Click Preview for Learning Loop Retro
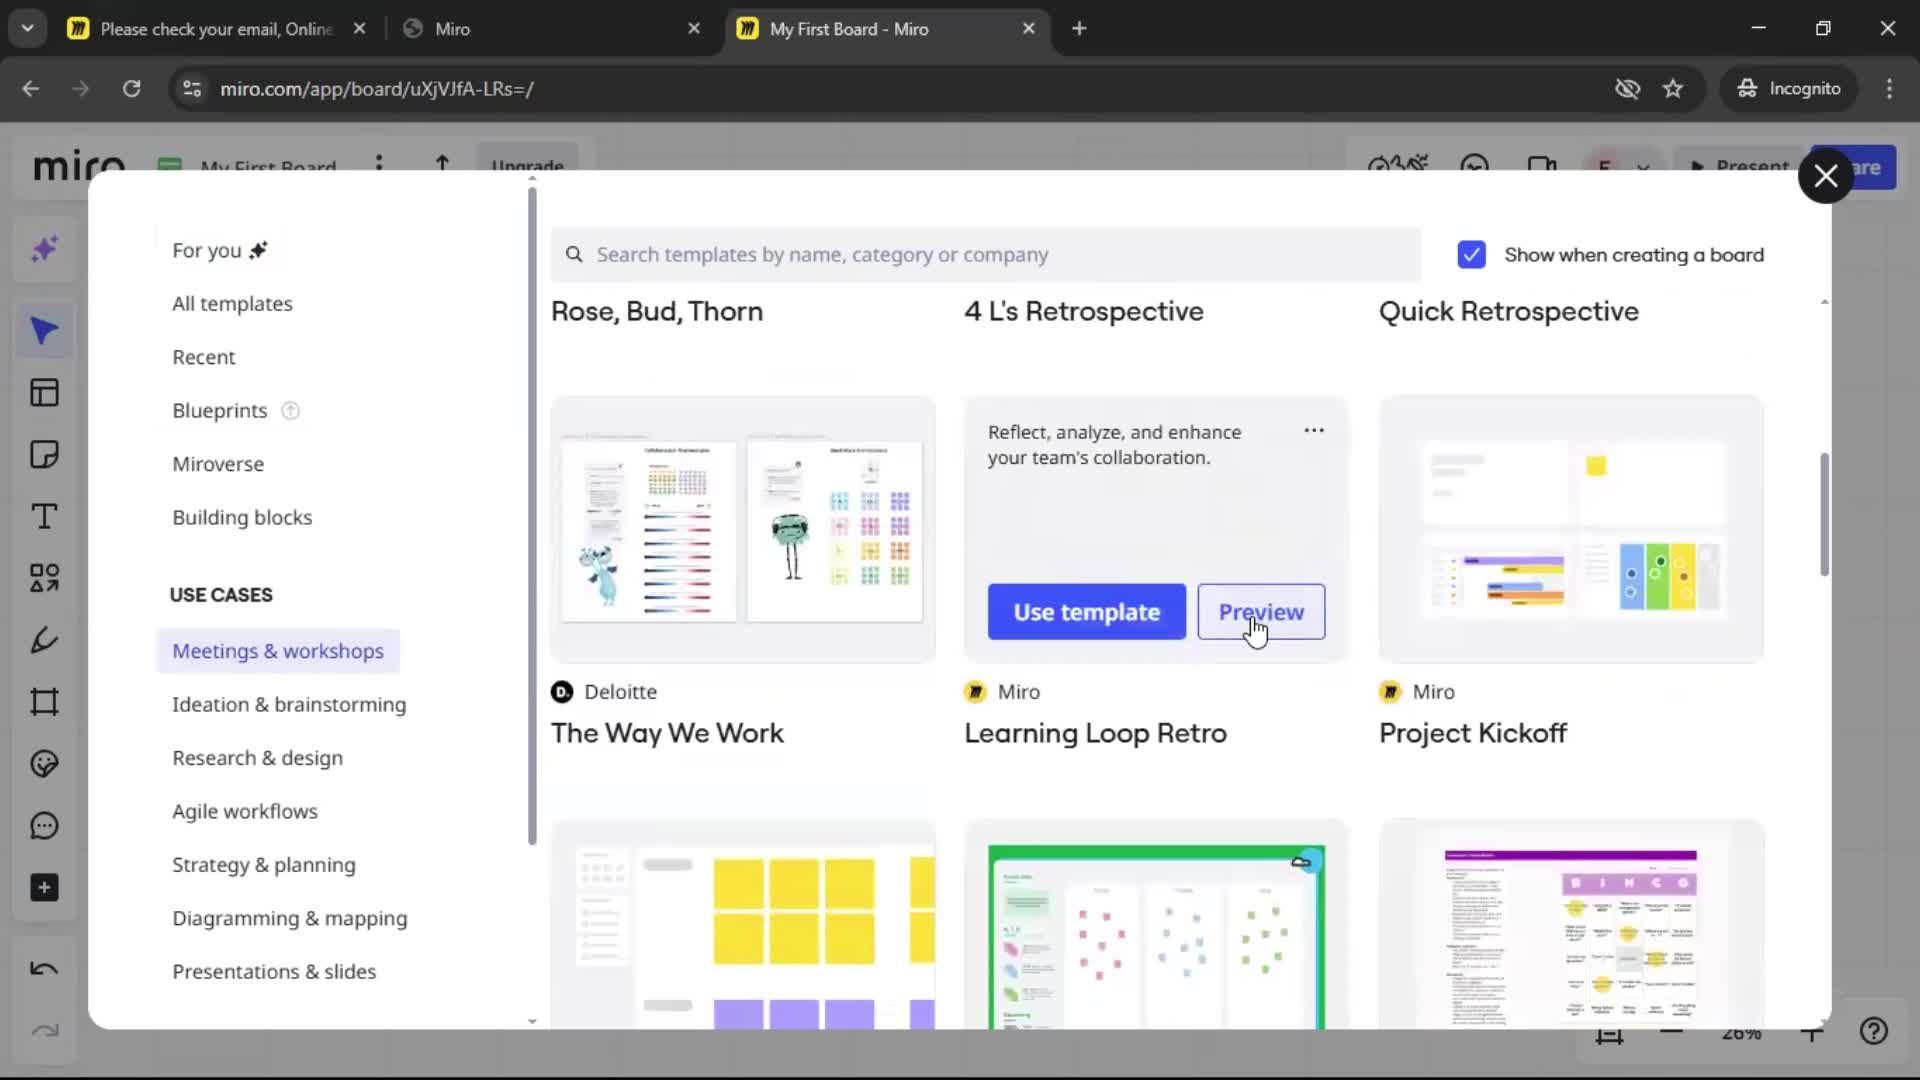Viewport: 1920px width, 1080px height. 1261,612
